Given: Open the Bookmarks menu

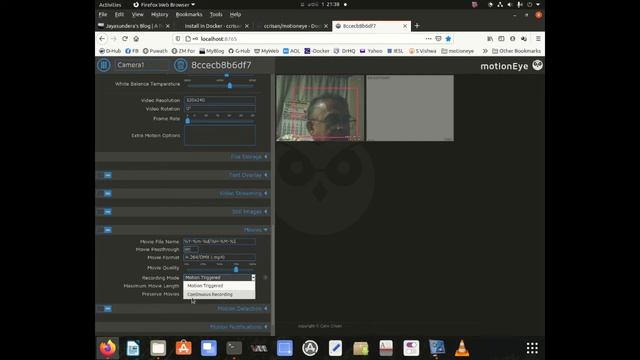Looking at the screenshot, I should pyautogui.click(x=189, y=14).
